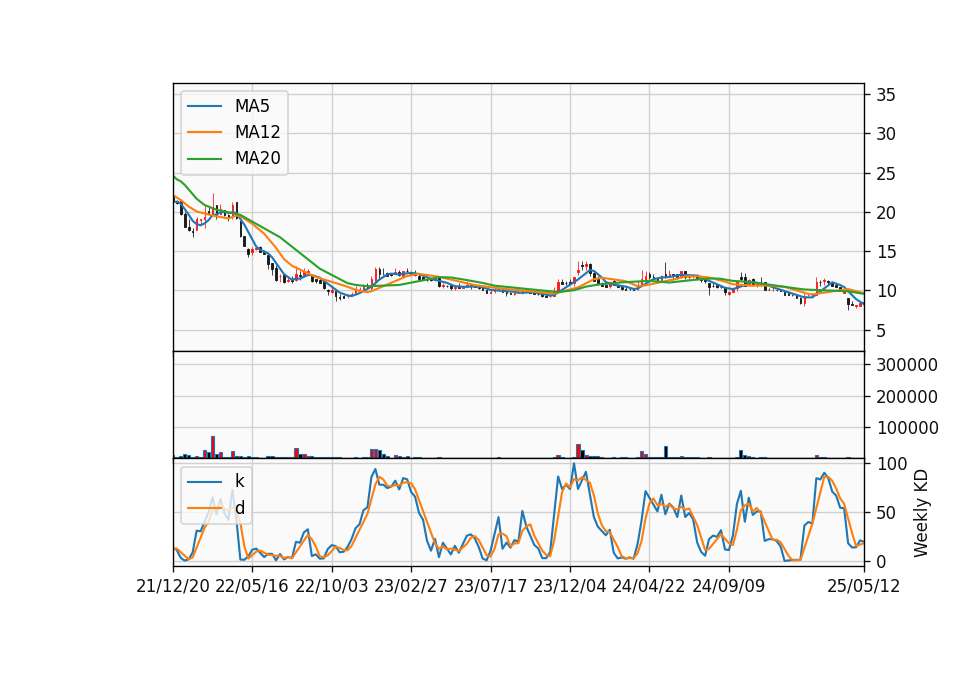Click the 22/05/16 date tick label
Viewport: 960px width, 690px height.
[252, 586]
